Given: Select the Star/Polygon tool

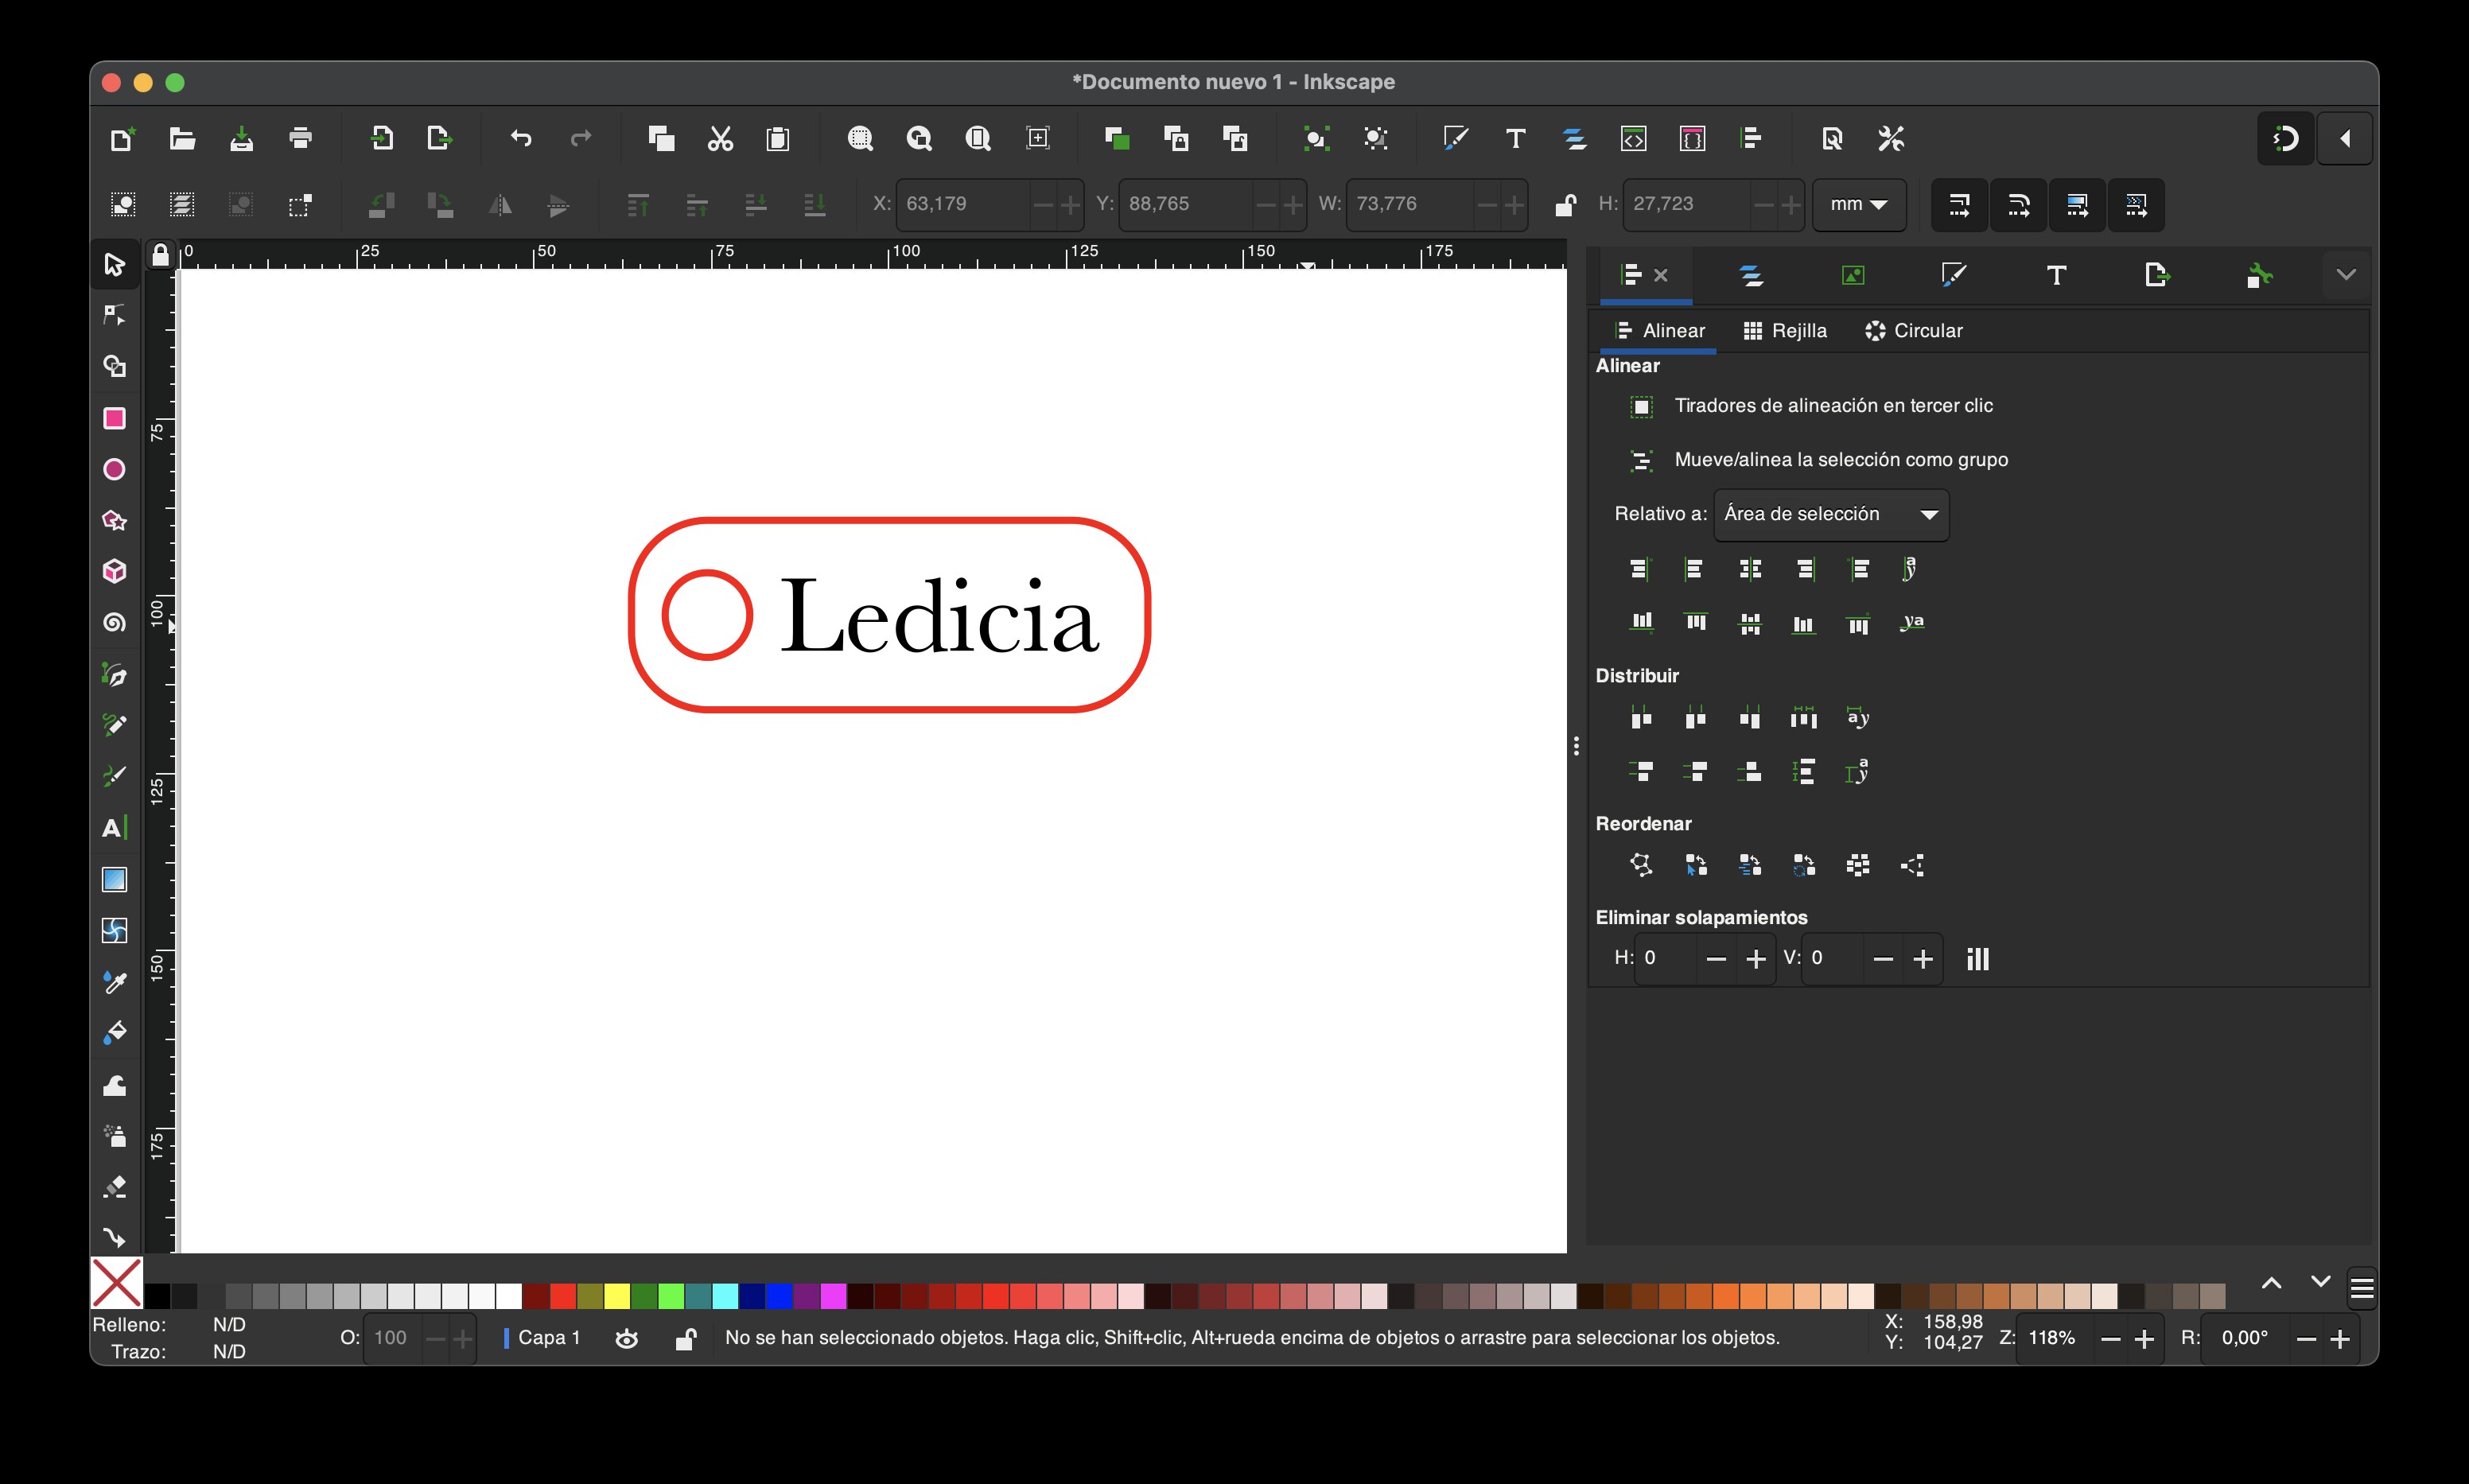Looking at the screenshot, I should (x=114, y=520).
